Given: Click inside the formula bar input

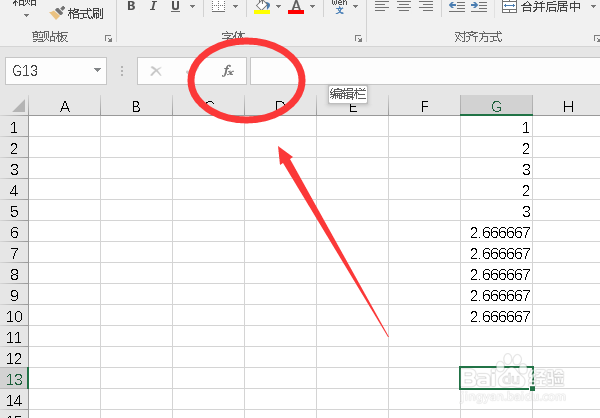Looking at the screenshot, I should [425, 71].
